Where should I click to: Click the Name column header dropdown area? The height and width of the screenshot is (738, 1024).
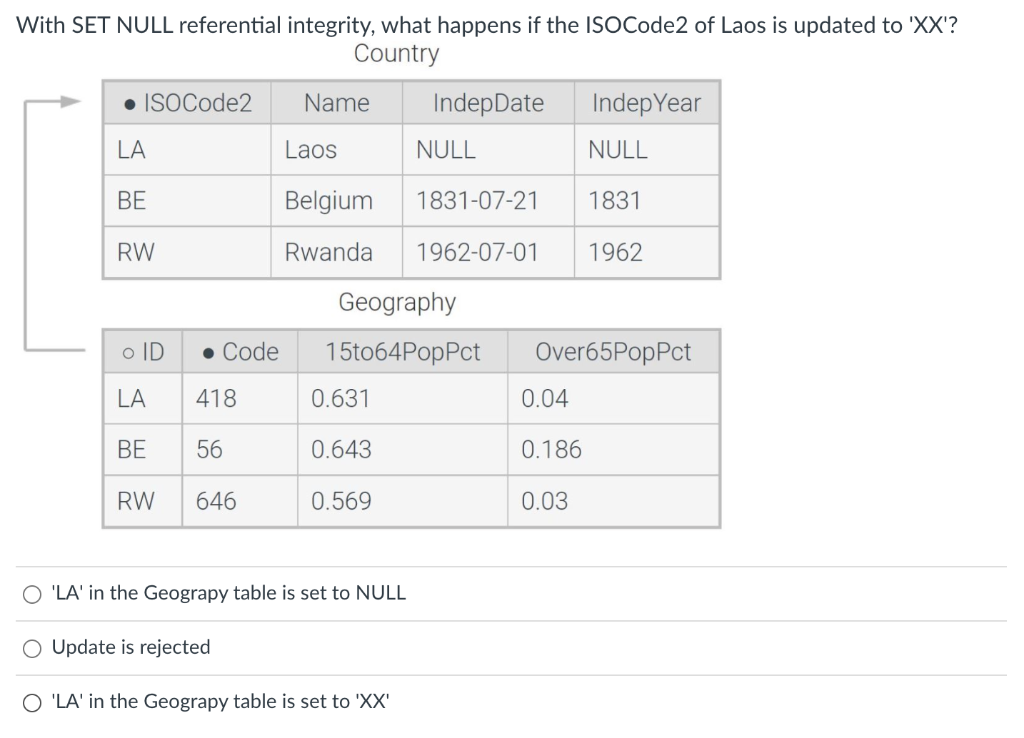pyautogui.click(x=336, y=102)
